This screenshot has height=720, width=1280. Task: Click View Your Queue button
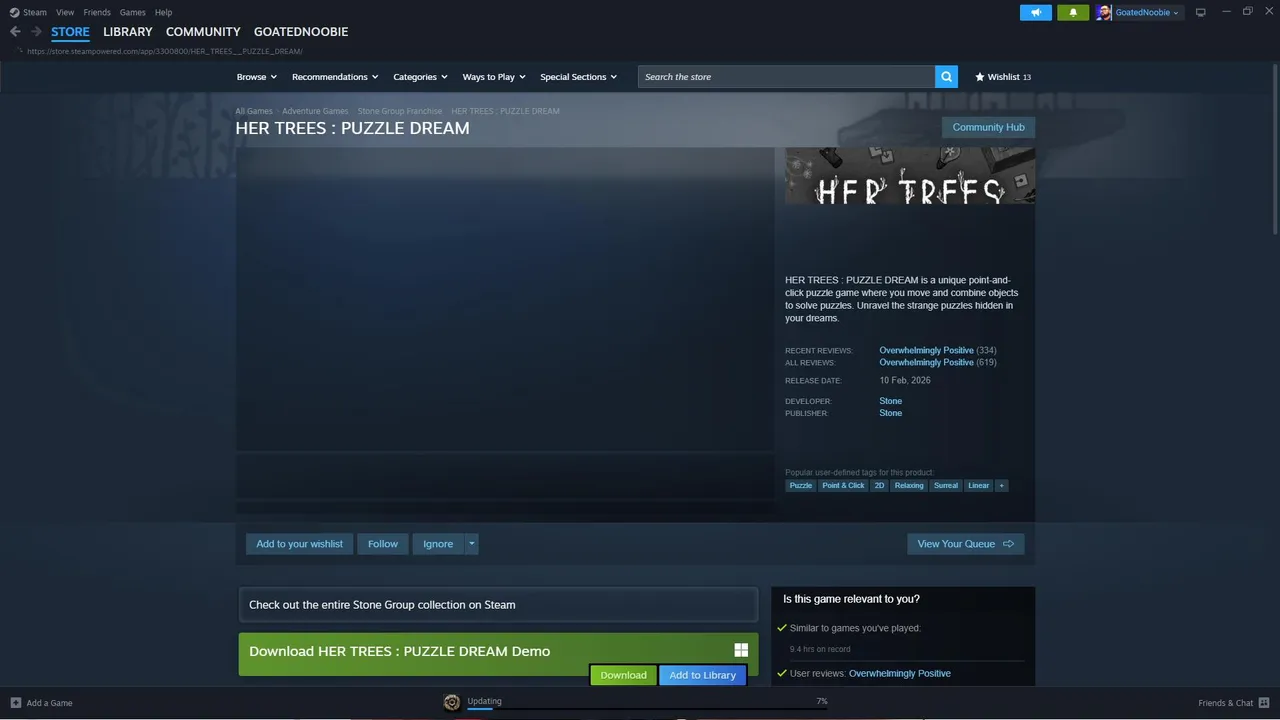965,544
